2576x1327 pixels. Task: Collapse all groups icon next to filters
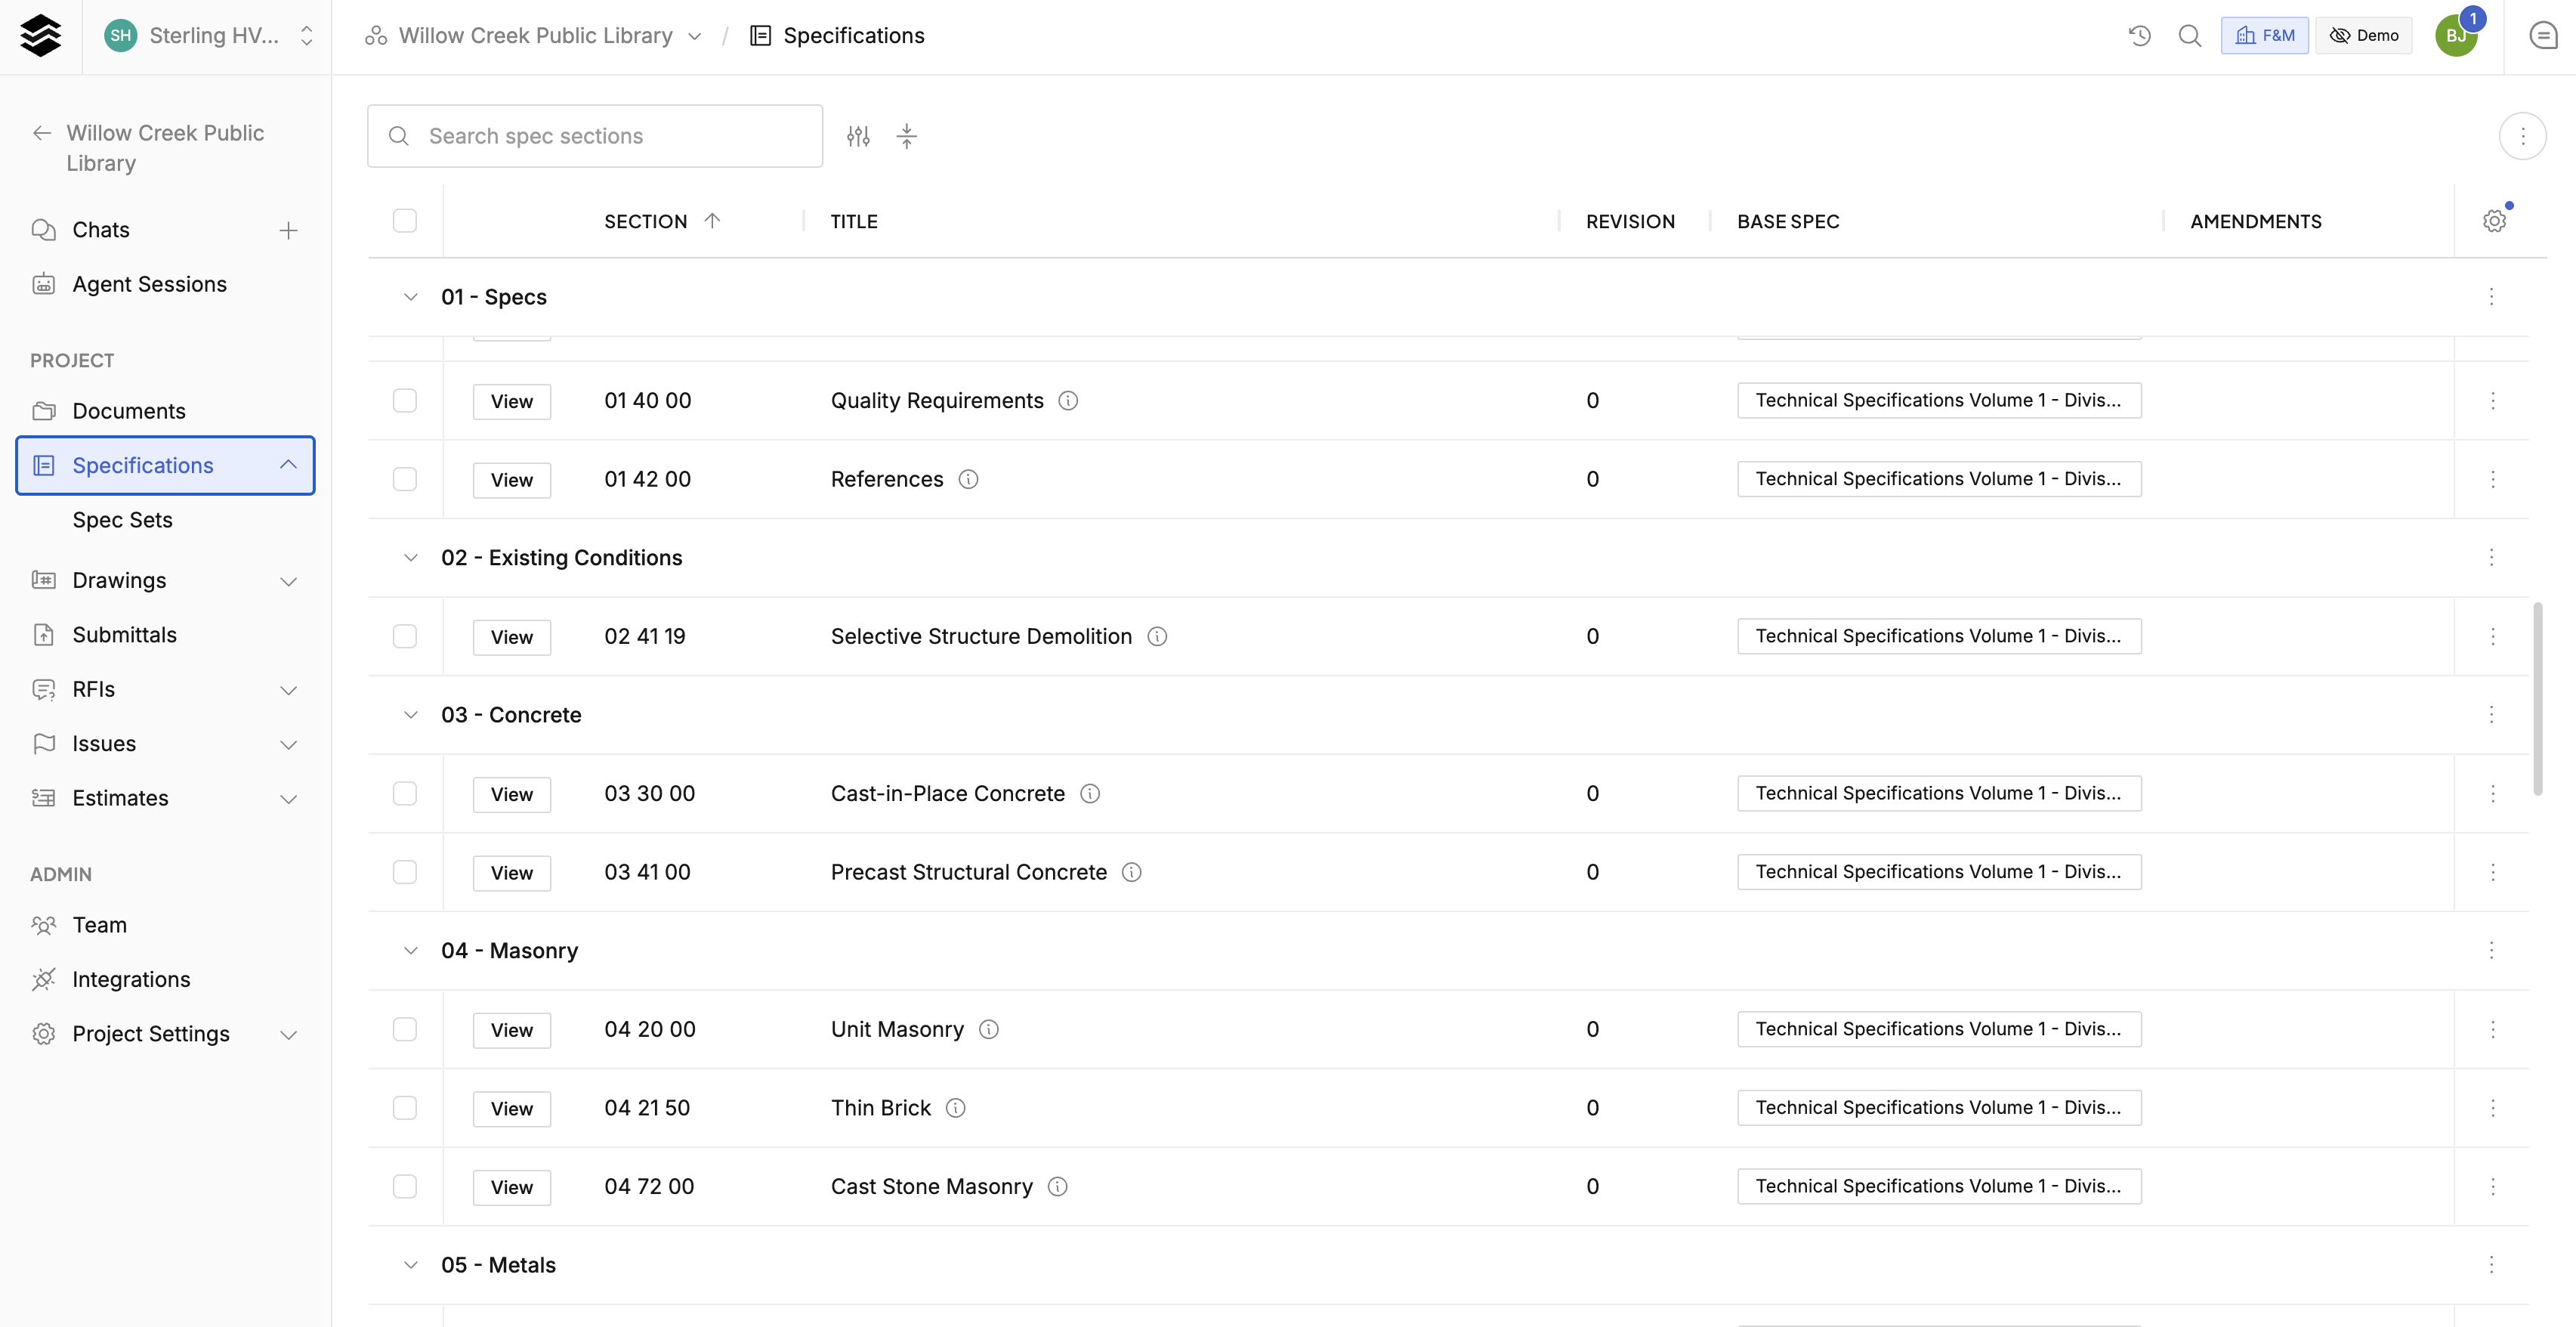click(906, 136)
